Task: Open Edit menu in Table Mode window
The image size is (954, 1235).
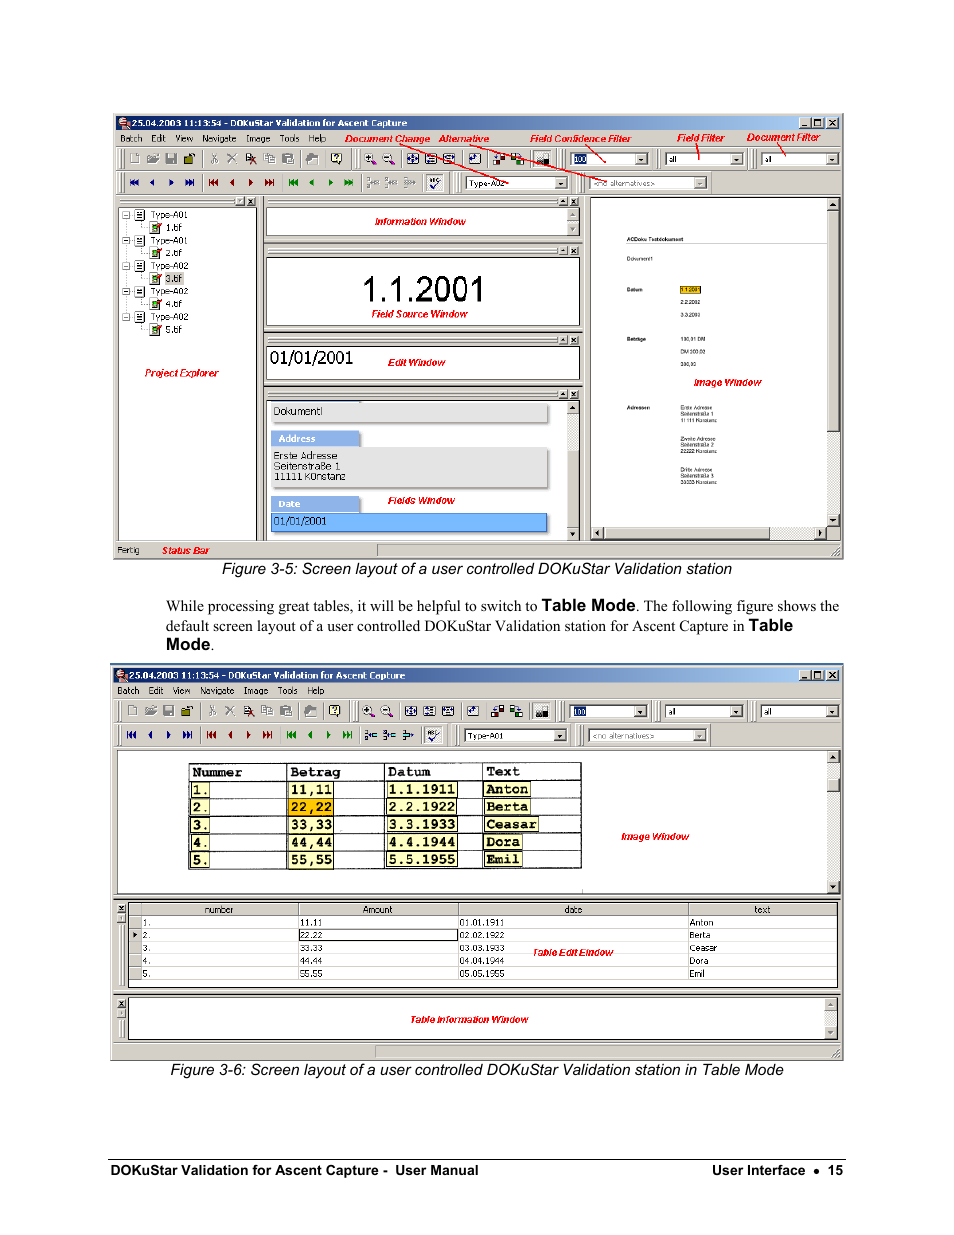Action: click(x=156, y=691)
